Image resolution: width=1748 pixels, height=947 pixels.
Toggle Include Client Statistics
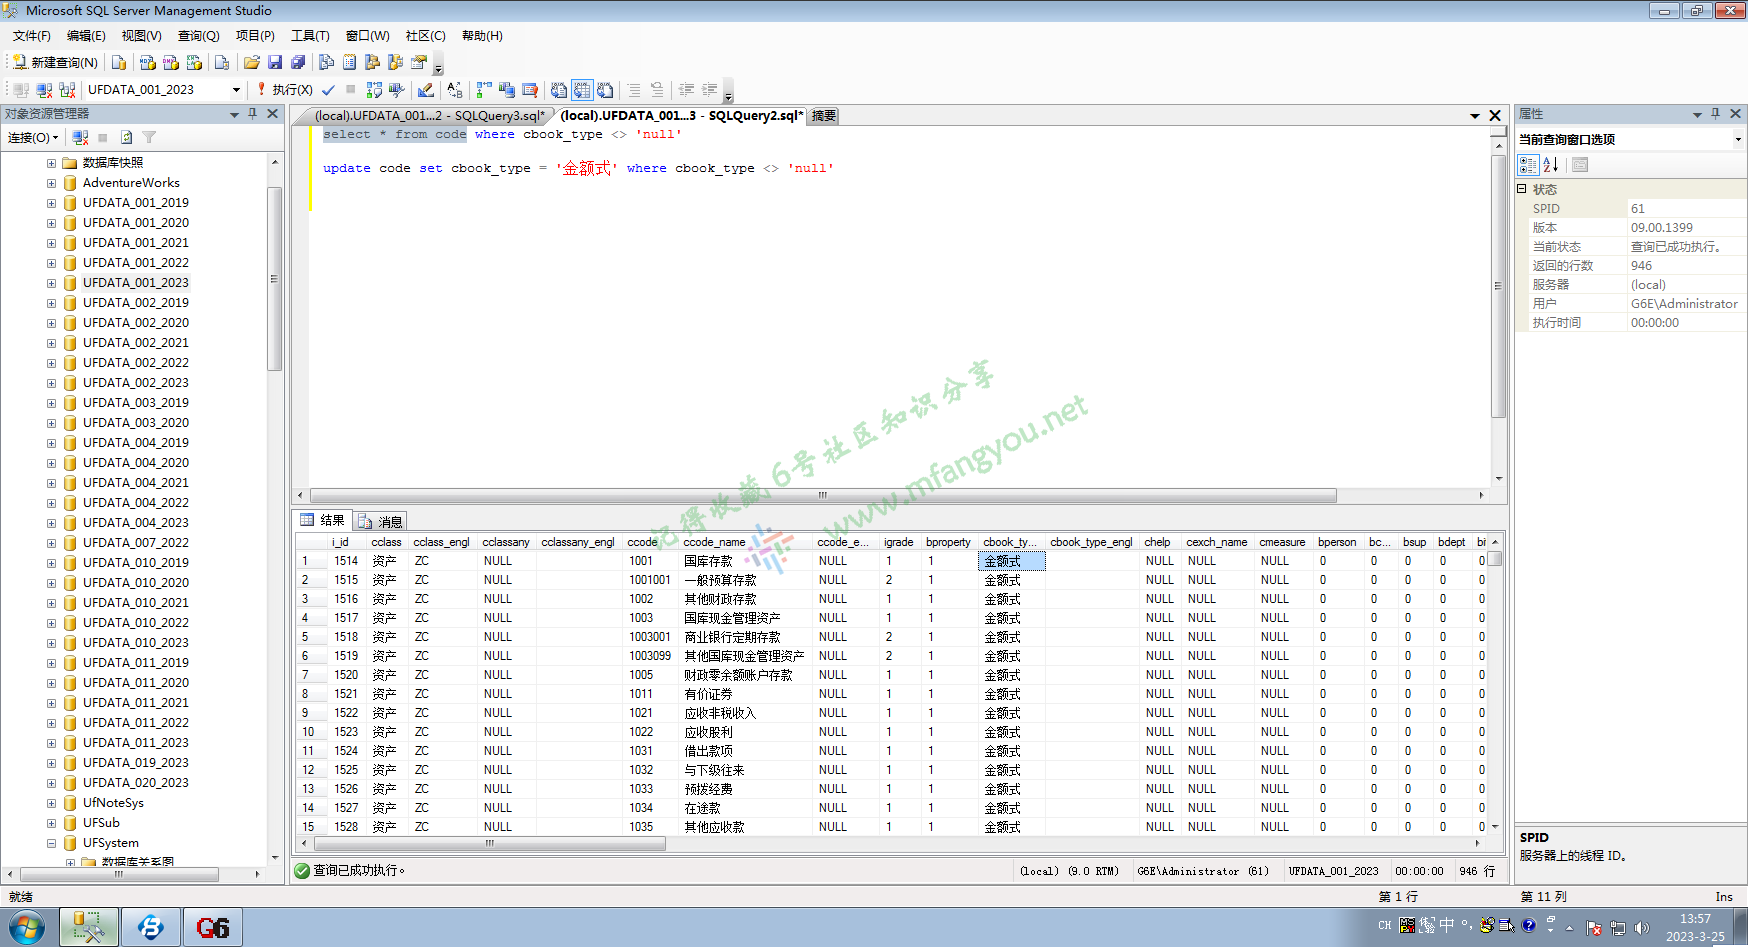click(x=507, y=89)
